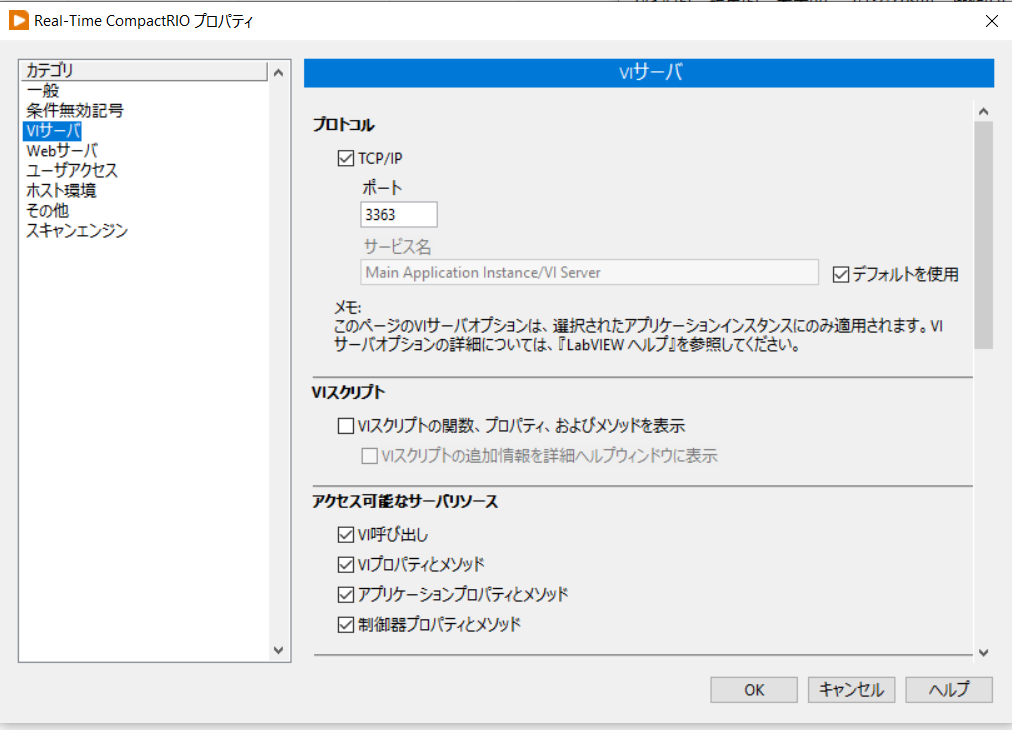Click the サービス名 text field
Viewport: 1012px width, 730px height.
(589, 272)
